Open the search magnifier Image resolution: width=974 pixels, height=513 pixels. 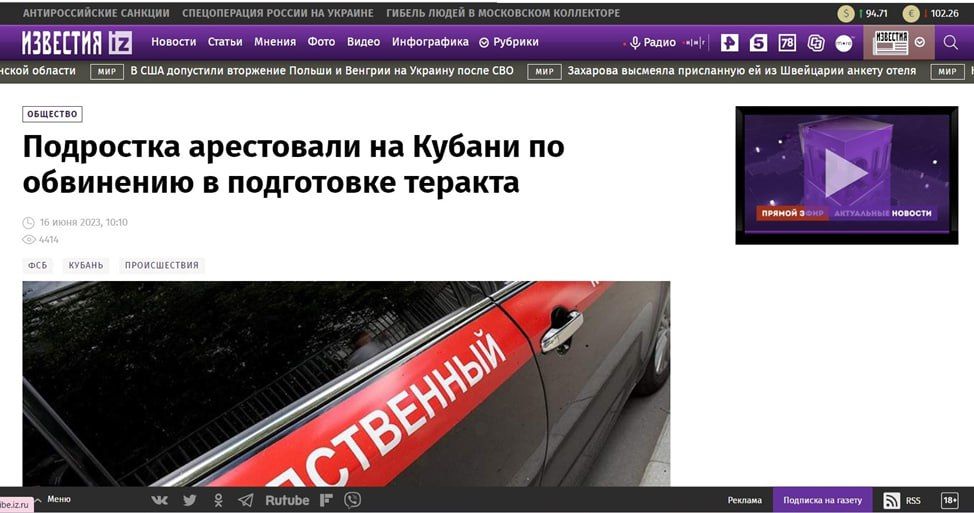point(950,42)
